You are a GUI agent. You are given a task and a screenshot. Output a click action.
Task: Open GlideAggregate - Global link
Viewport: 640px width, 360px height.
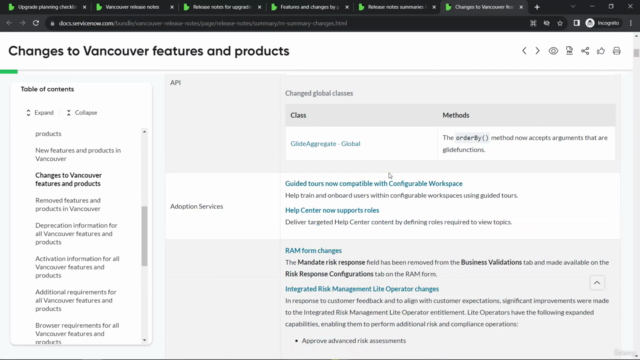(325, 144)
